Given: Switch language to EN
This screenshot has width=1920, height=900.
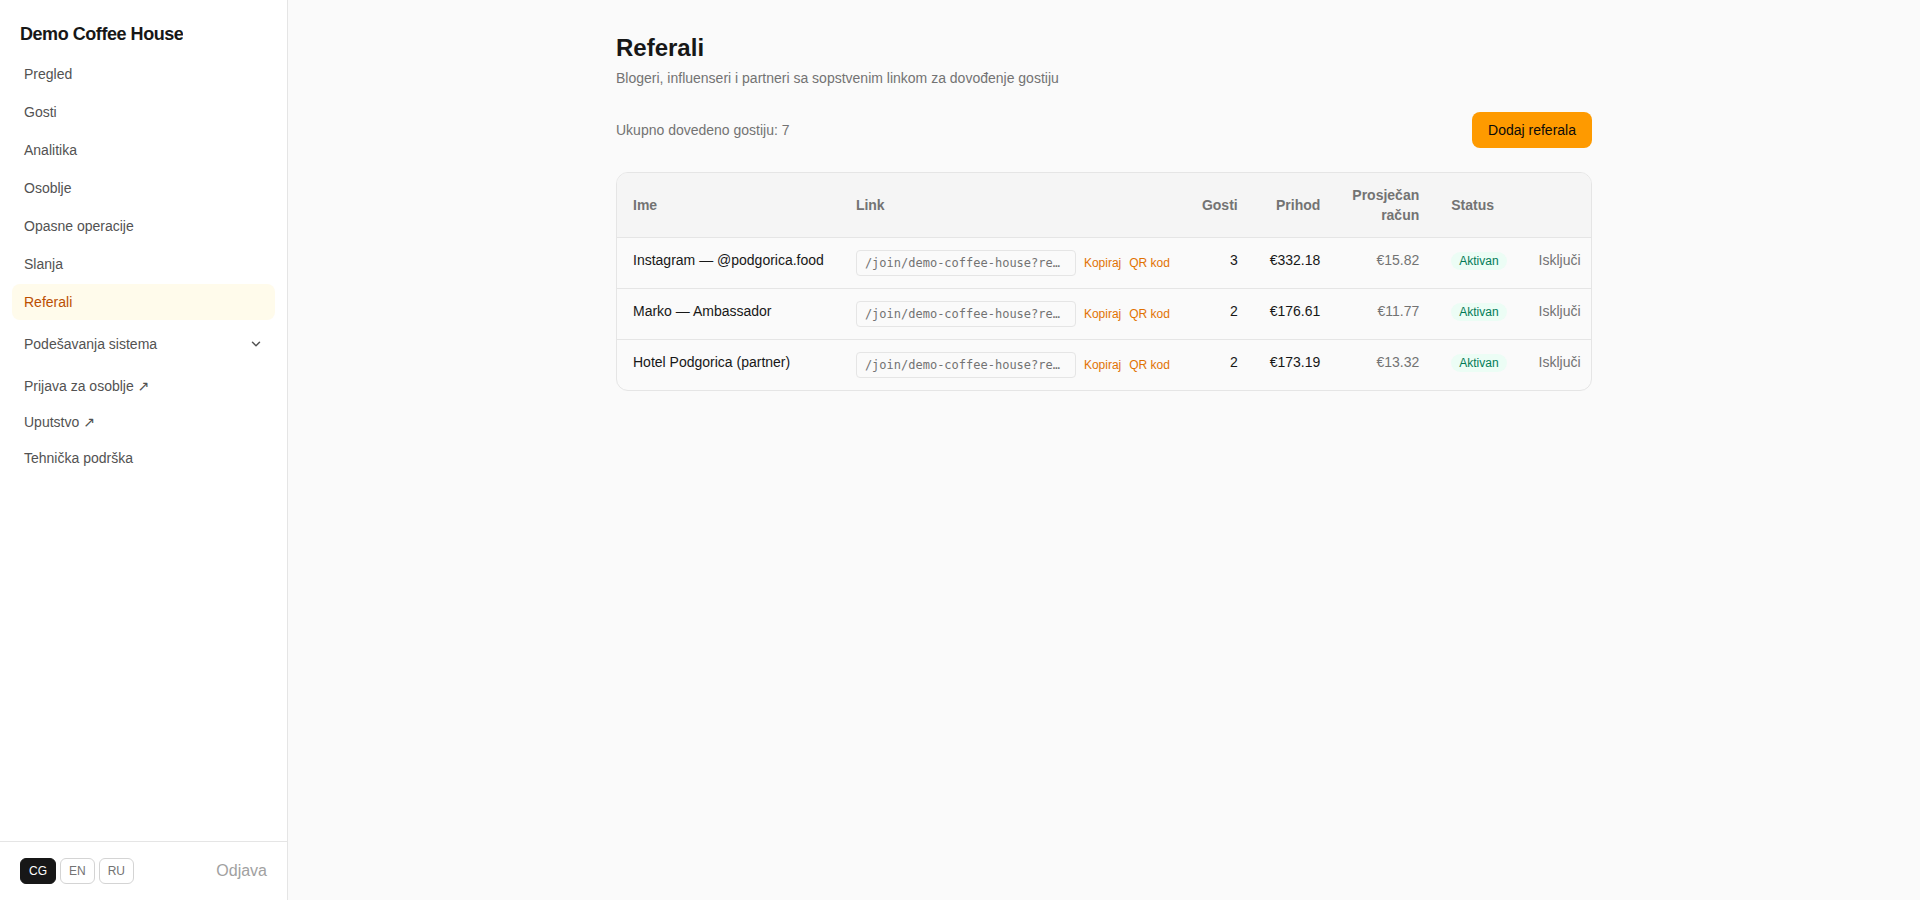Looking at the screenshot, I should tap(77, 871).
